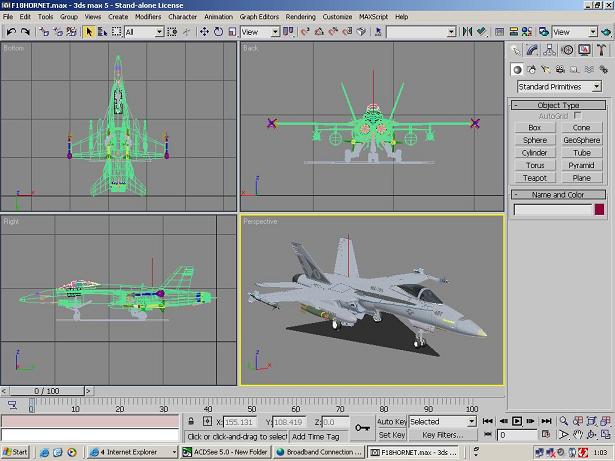The image size is (615, 461).
Task: Collapse the Object Type rollout
Action: point(558,105)
